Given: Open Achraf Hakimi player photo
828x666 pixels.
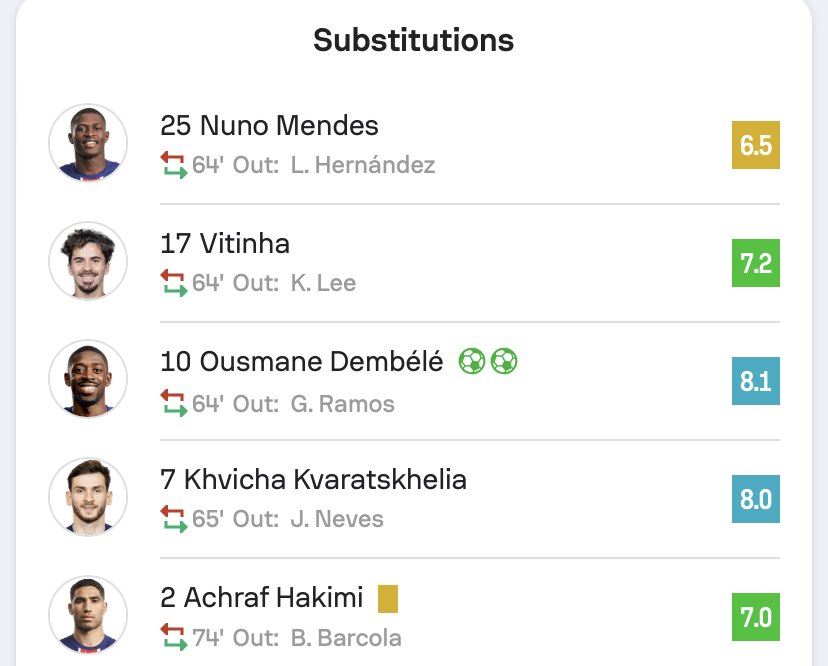Looking at the screenshot, I should (88, 615).
